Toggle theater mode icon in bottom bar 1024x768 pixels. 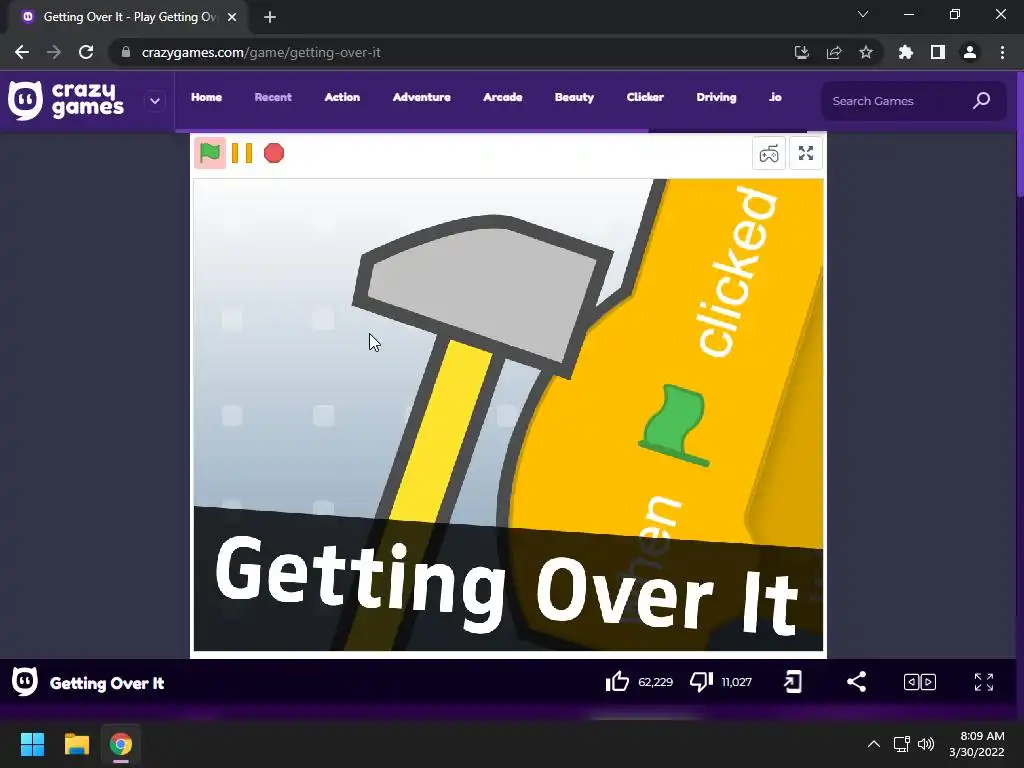(920, 682)
